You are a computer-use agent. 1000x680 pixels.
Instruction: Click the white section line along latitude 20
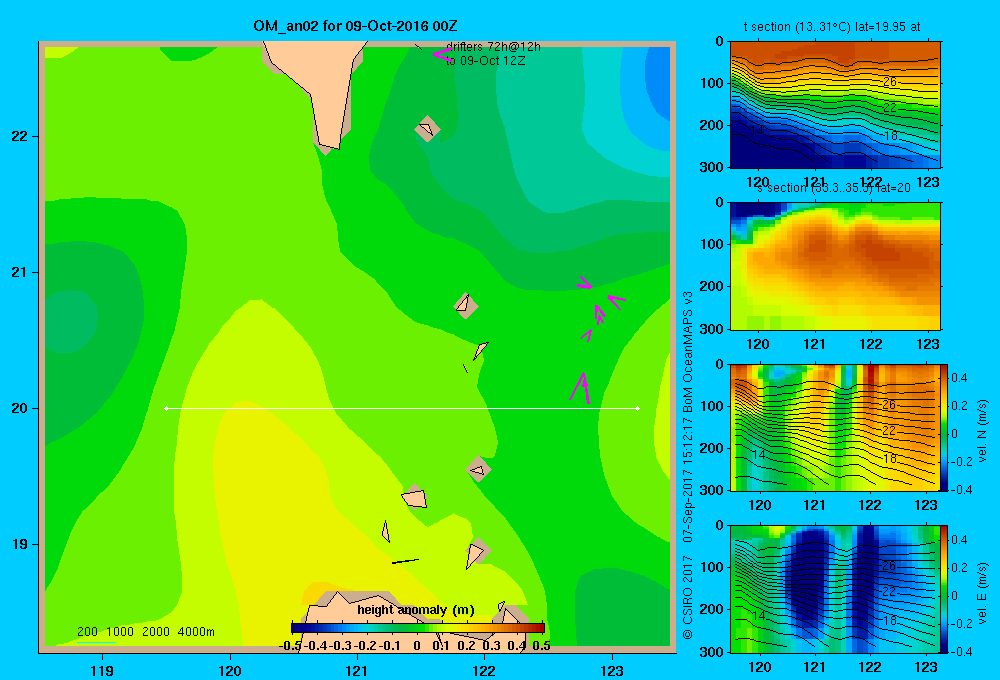coord(402,408)
